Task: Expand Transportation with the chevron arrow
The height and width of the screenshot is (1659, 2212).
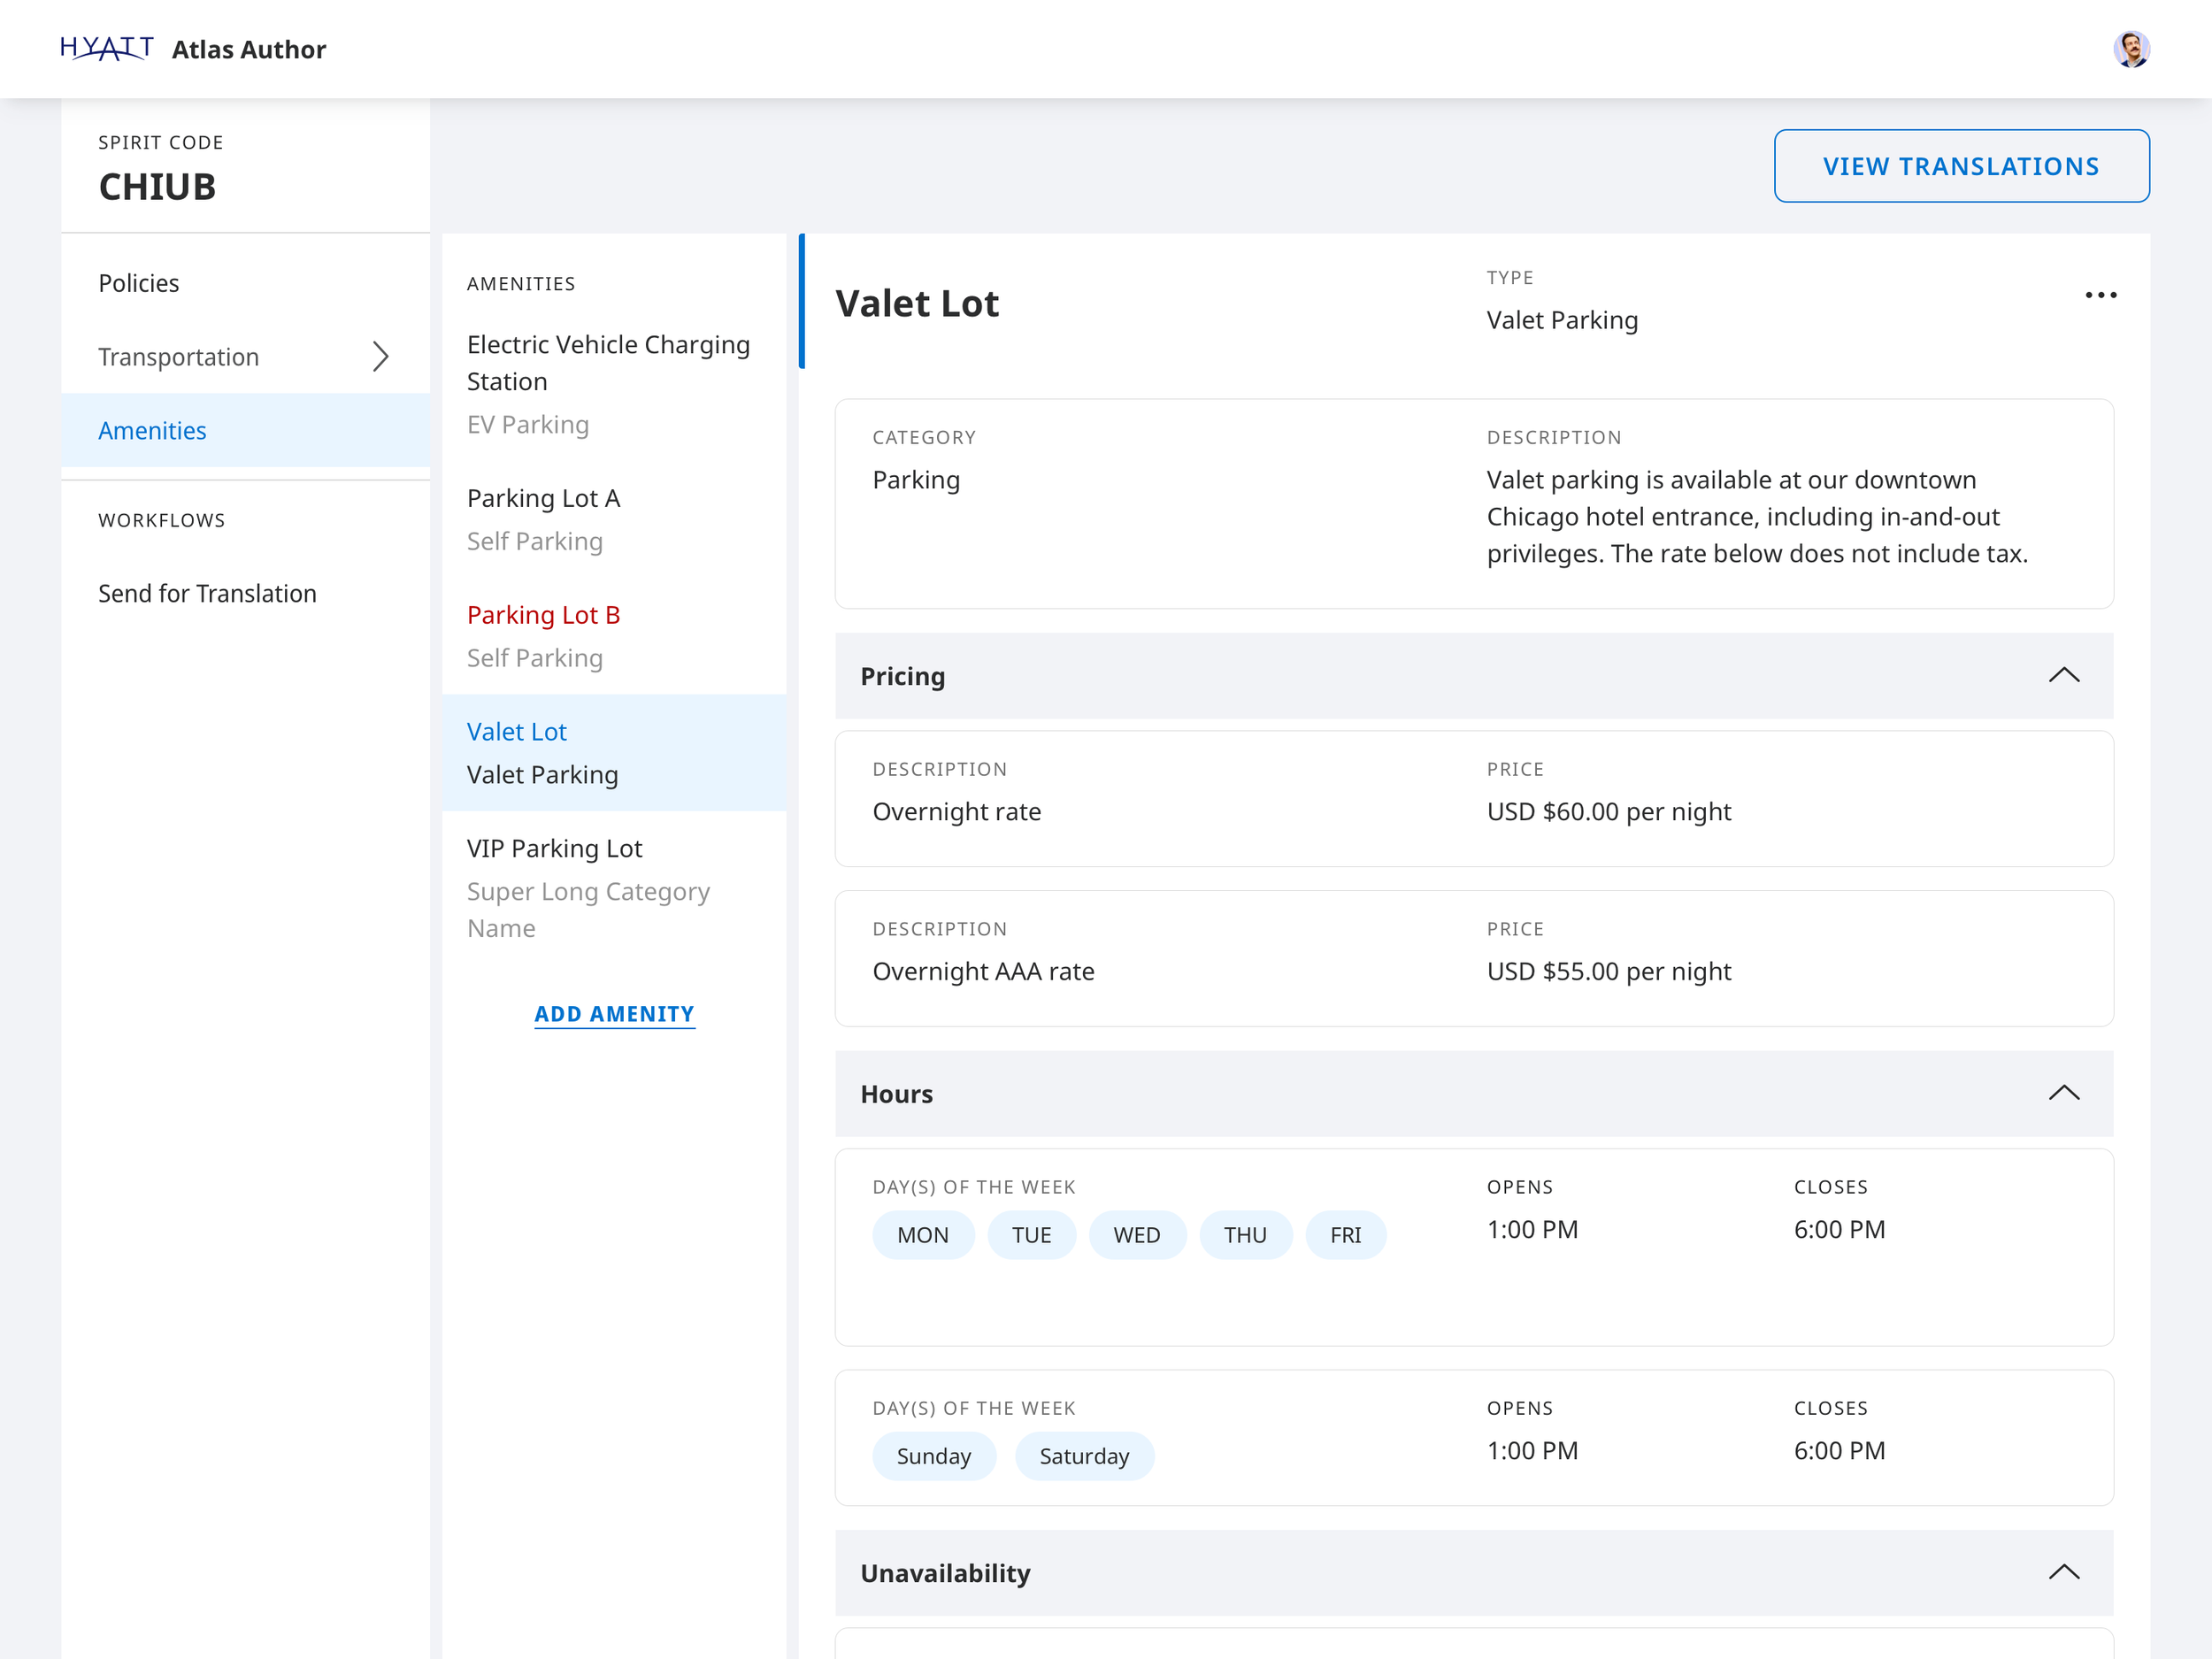Action: (x=380, y=357)
